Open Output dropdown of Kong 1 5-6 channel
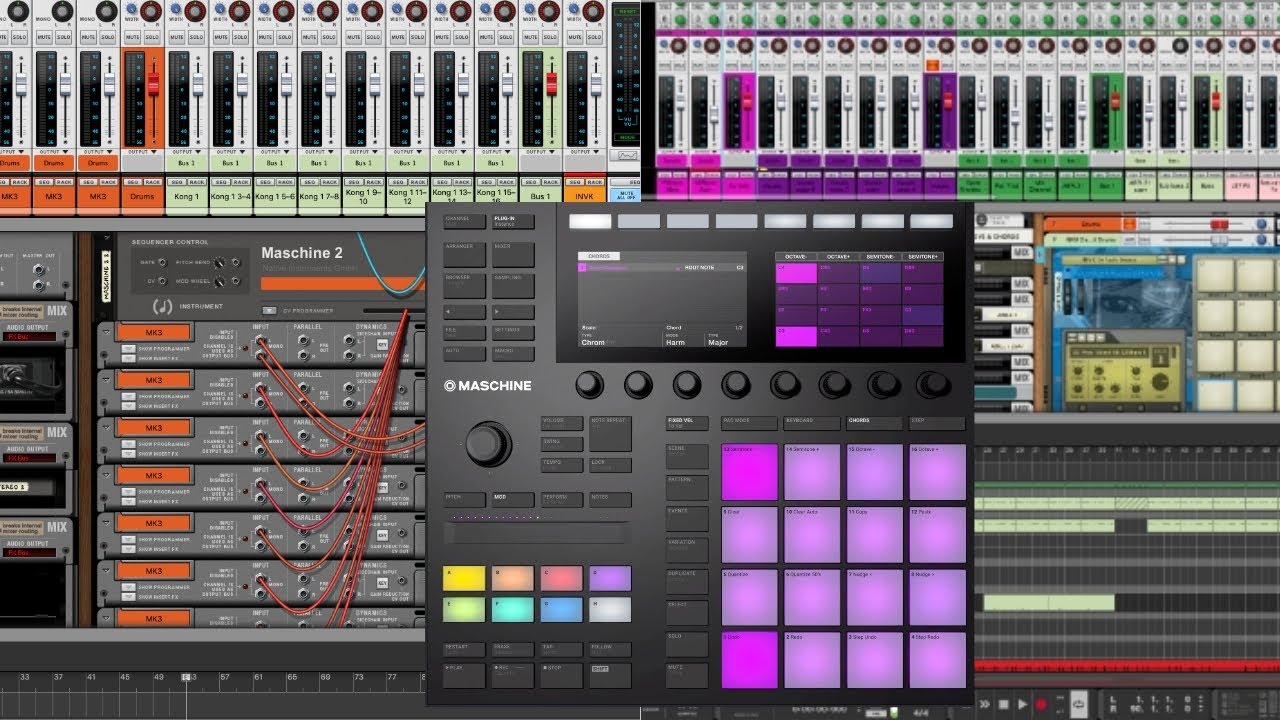The image size is (1280, 720). tap(274, 152)
